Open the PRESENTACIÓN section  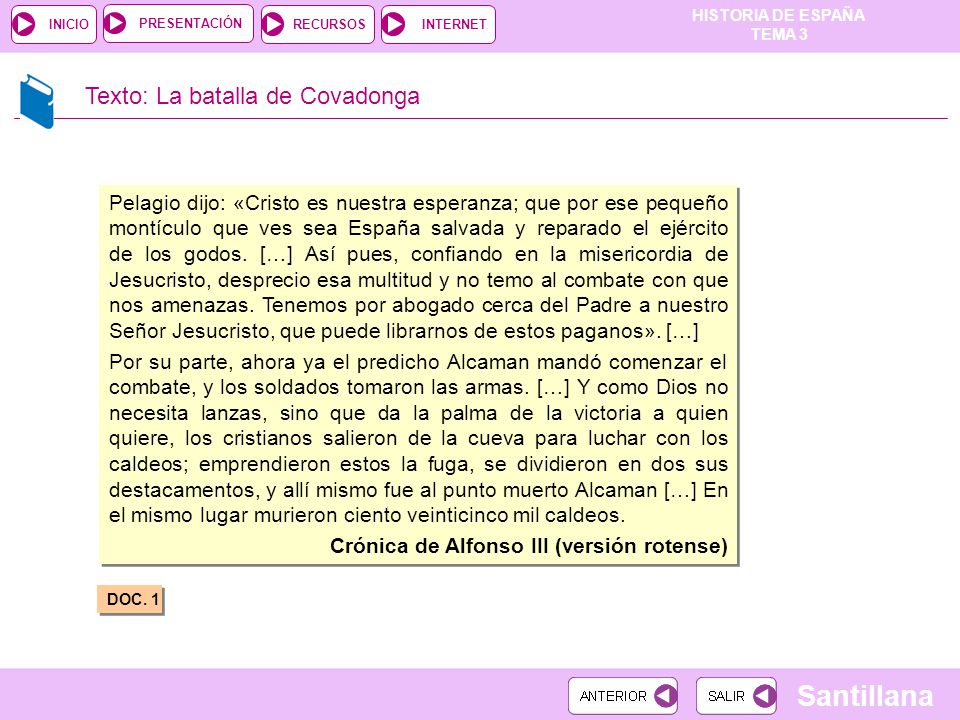click(178, 24)
